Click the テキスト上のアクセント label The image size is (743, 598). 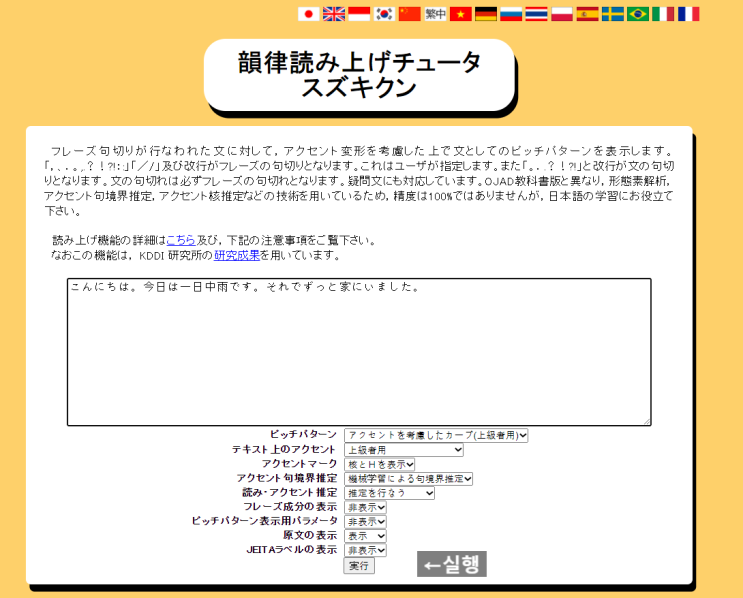283,449
